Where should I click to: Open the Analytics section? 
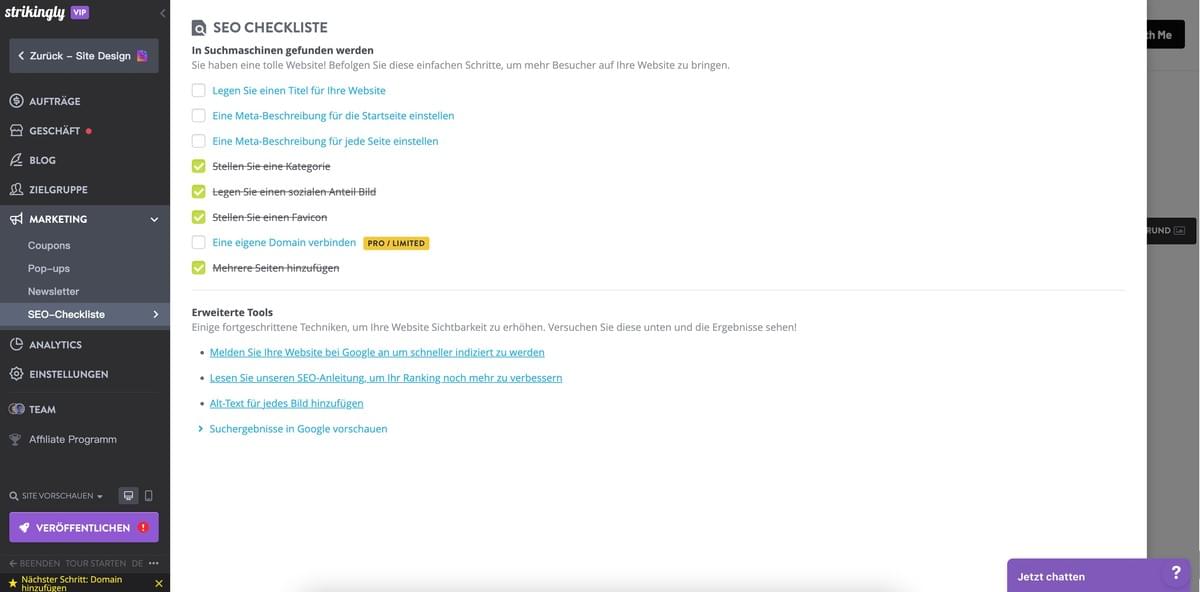[x=55, y=345]
